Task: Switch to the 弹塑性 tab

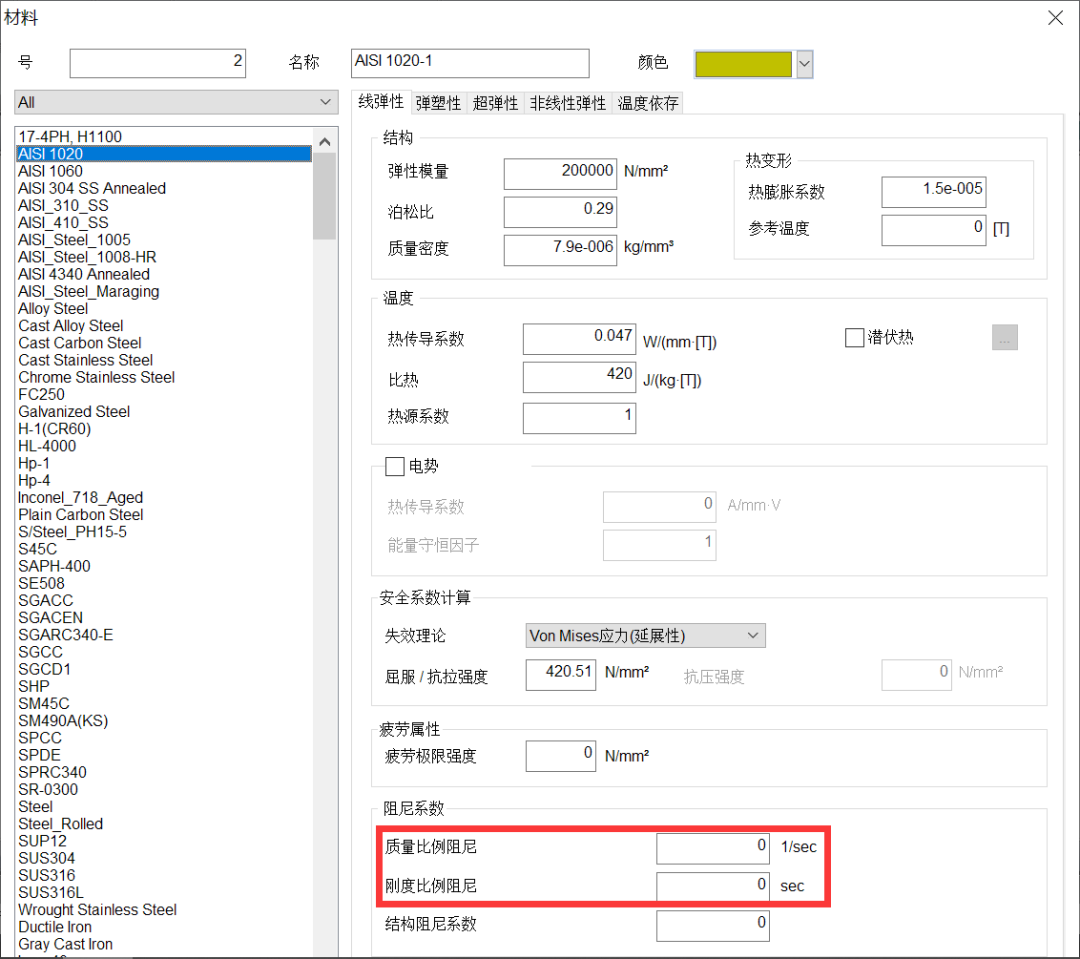Action: click(440, 102)
